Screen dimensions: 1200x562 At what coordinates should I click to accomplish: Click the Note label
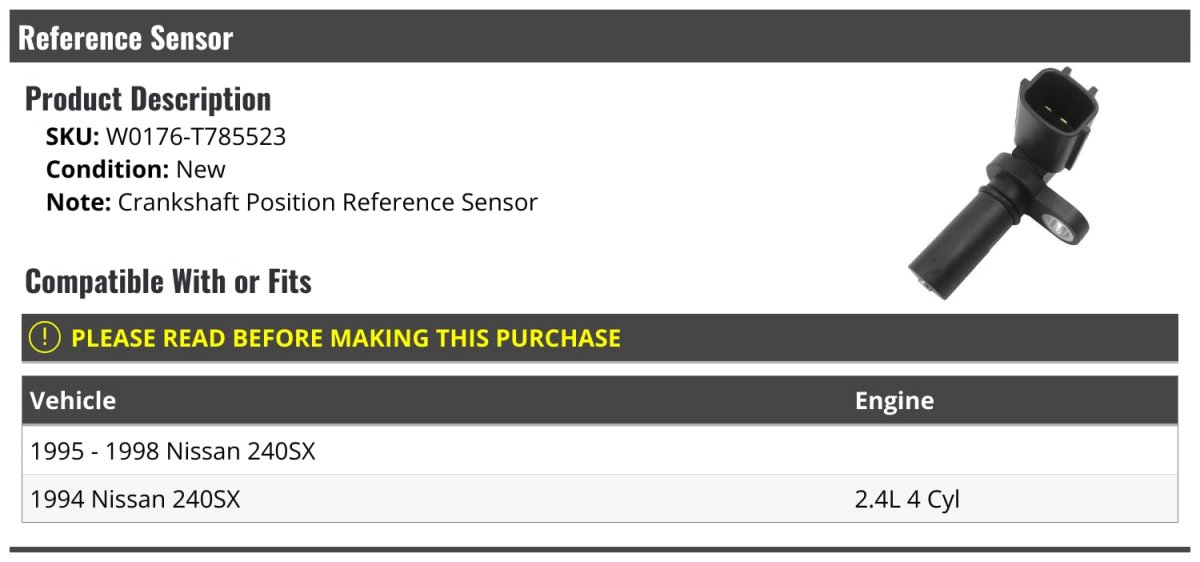(78, 202)
